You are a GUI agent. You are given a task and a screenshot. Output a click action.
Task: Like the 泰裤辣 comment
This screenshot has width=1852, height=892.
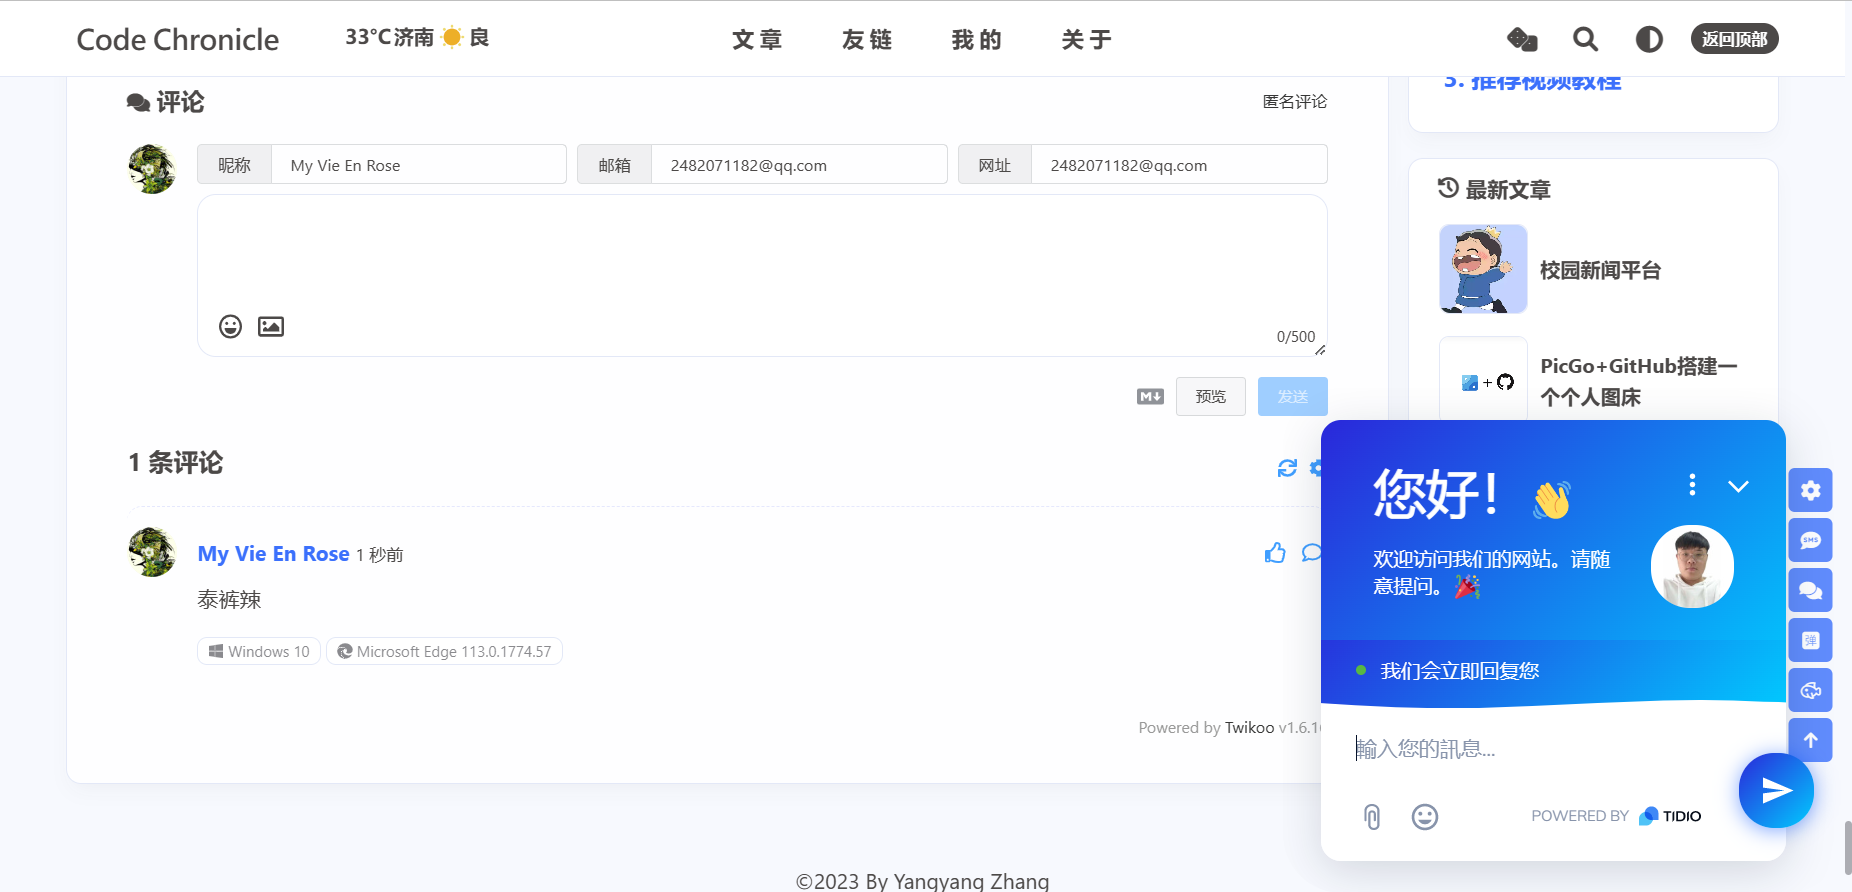[x=1275, y=553]
